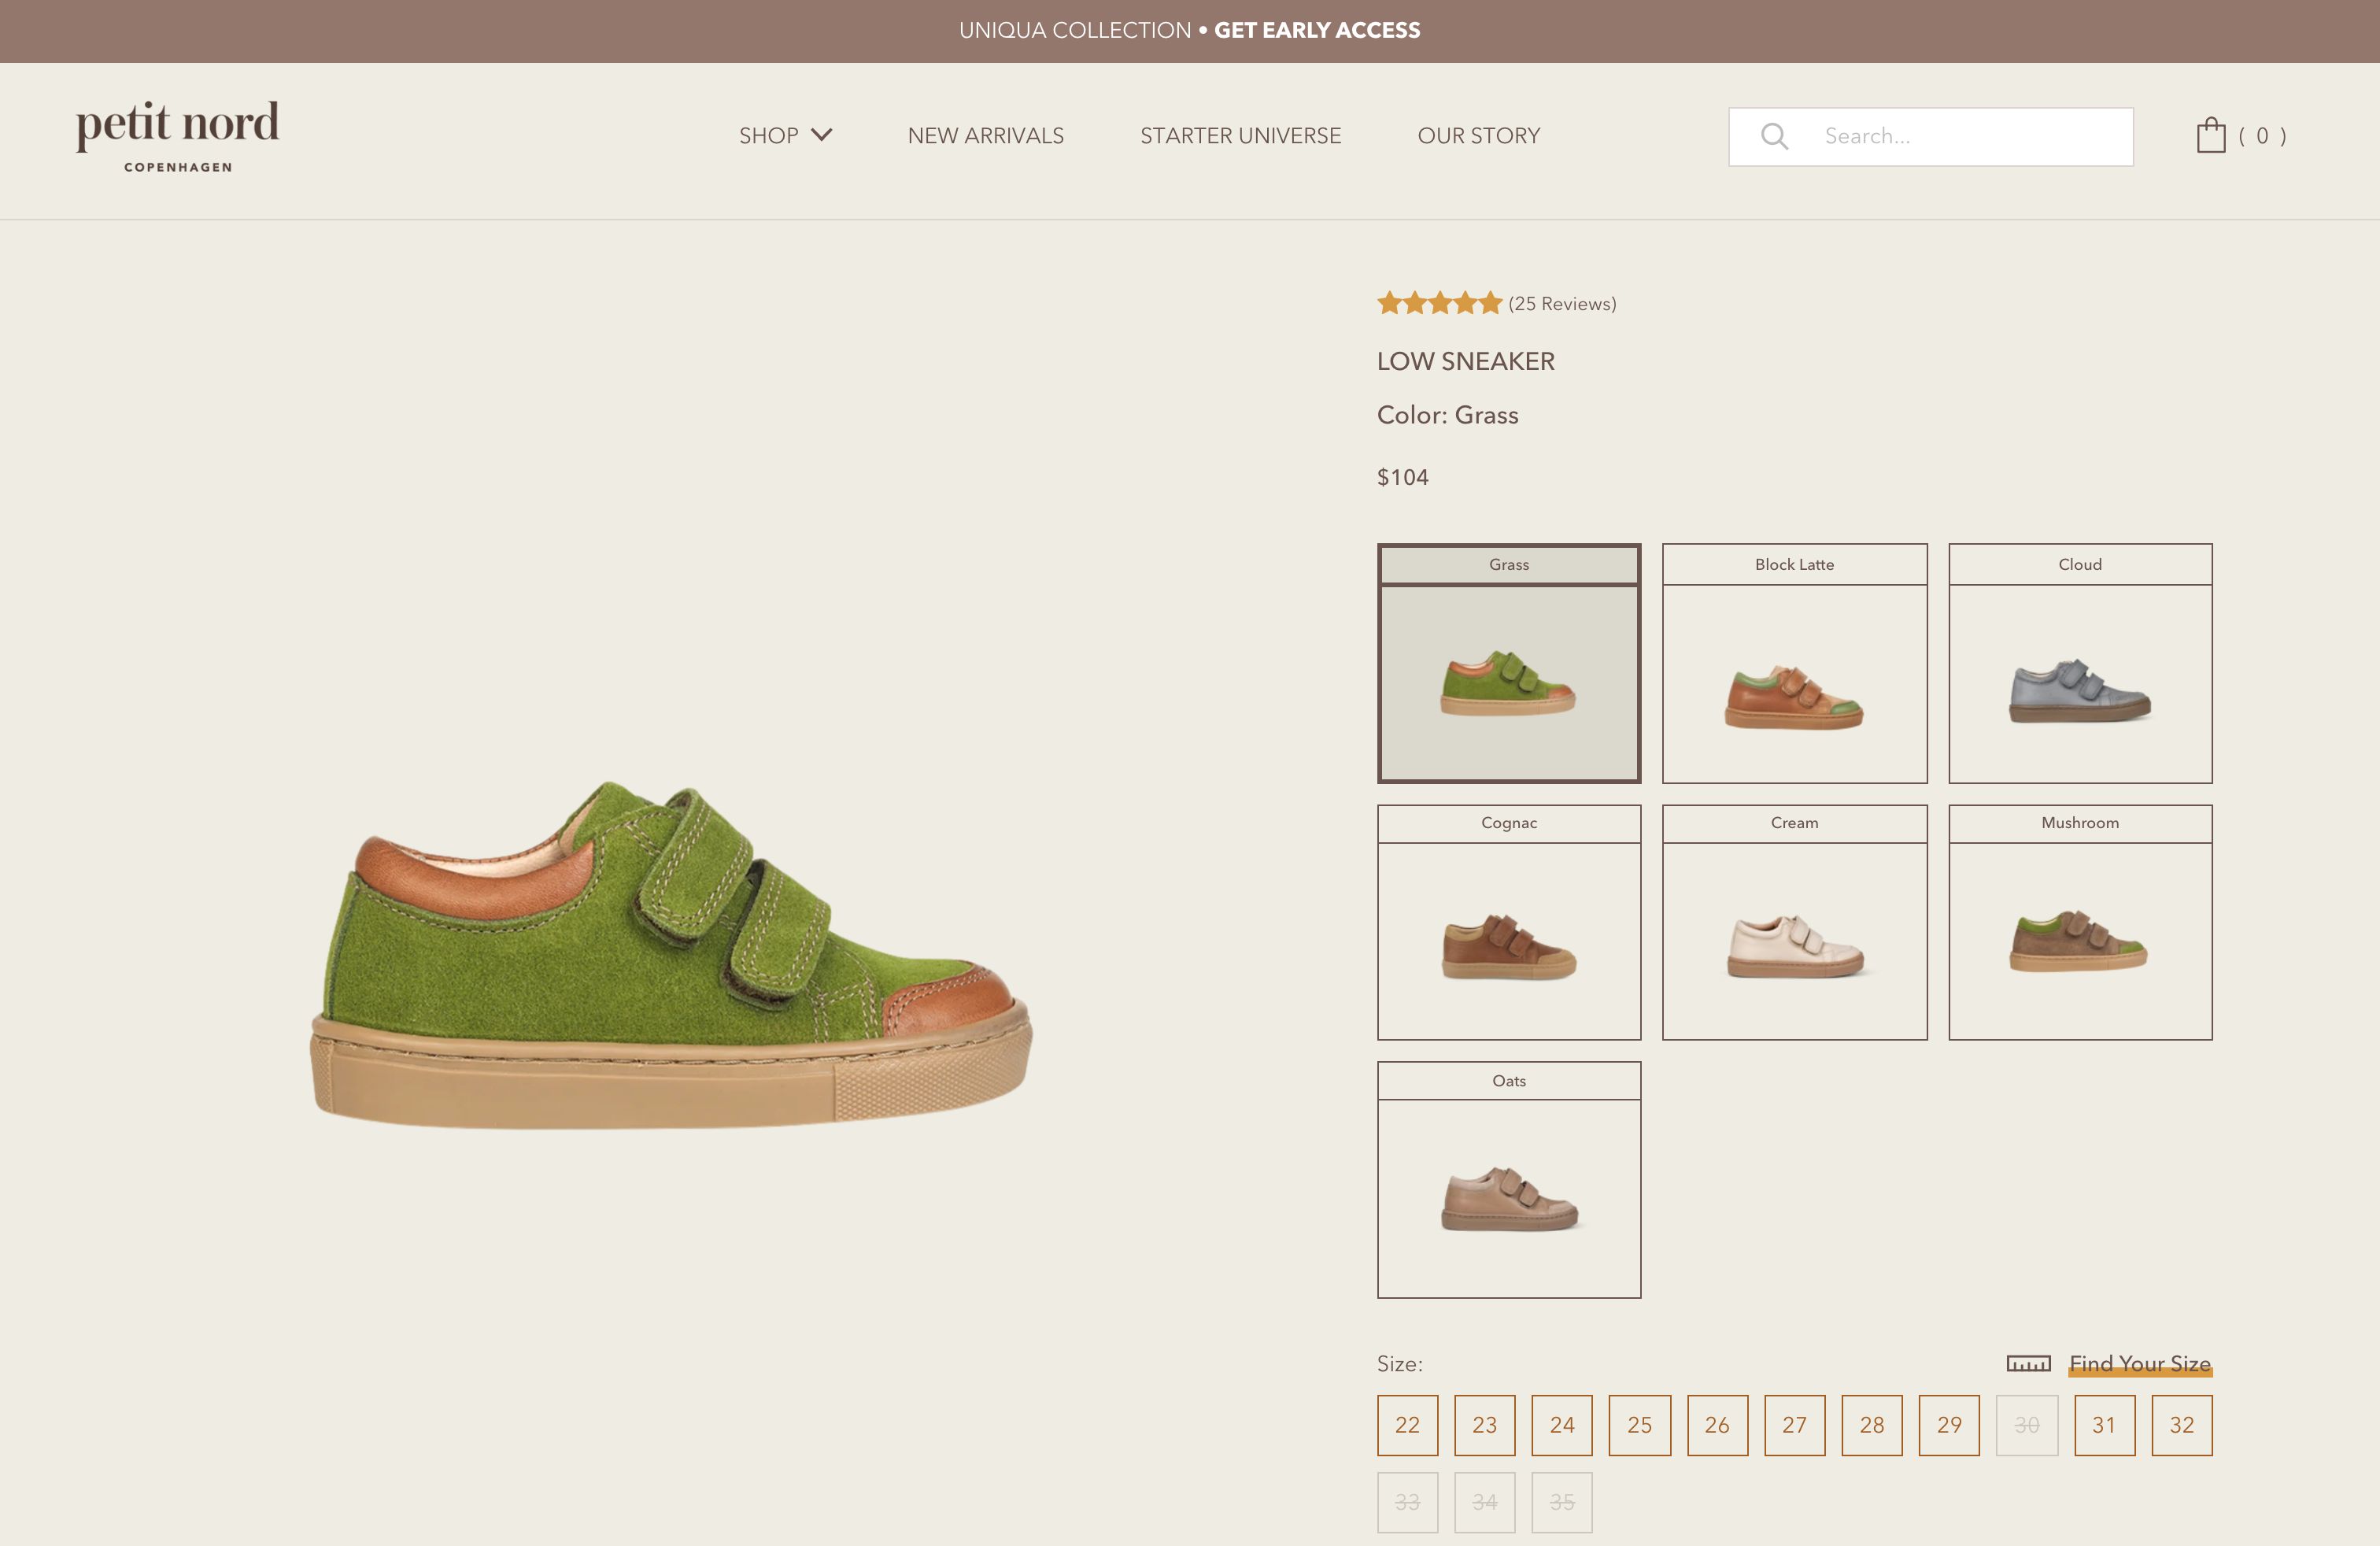
Task: Click the five-star rating icons
Action: tap(1440, 303)
